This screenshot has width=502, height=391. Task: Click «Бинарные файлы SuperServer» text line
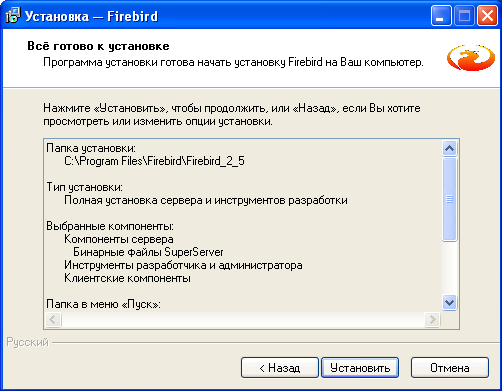click(x=148, y=252)
